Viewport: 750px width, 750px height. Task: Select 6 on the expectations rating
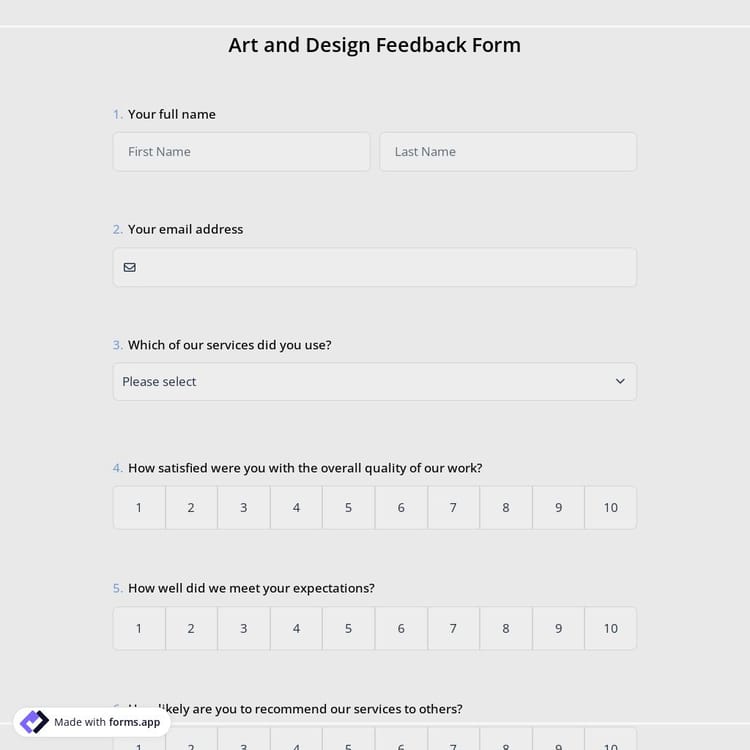[401, 628]
